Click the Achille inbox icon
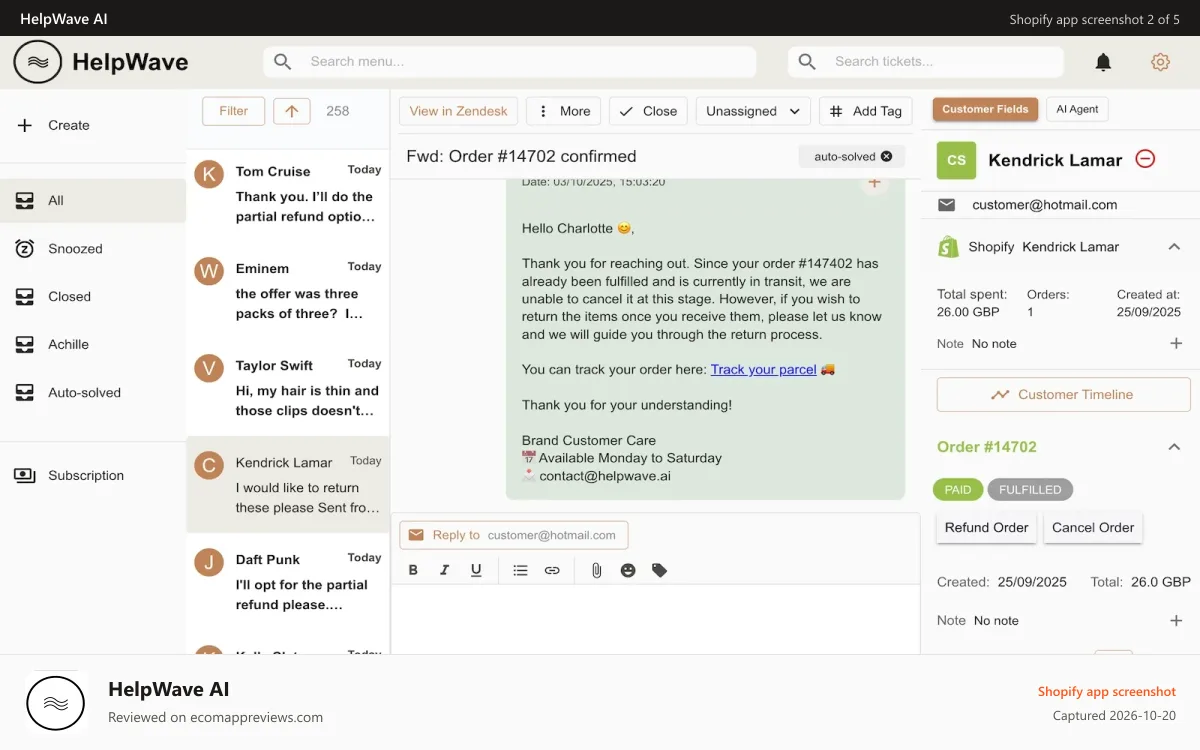This screenshot has height=750, width=1200. 25,344
